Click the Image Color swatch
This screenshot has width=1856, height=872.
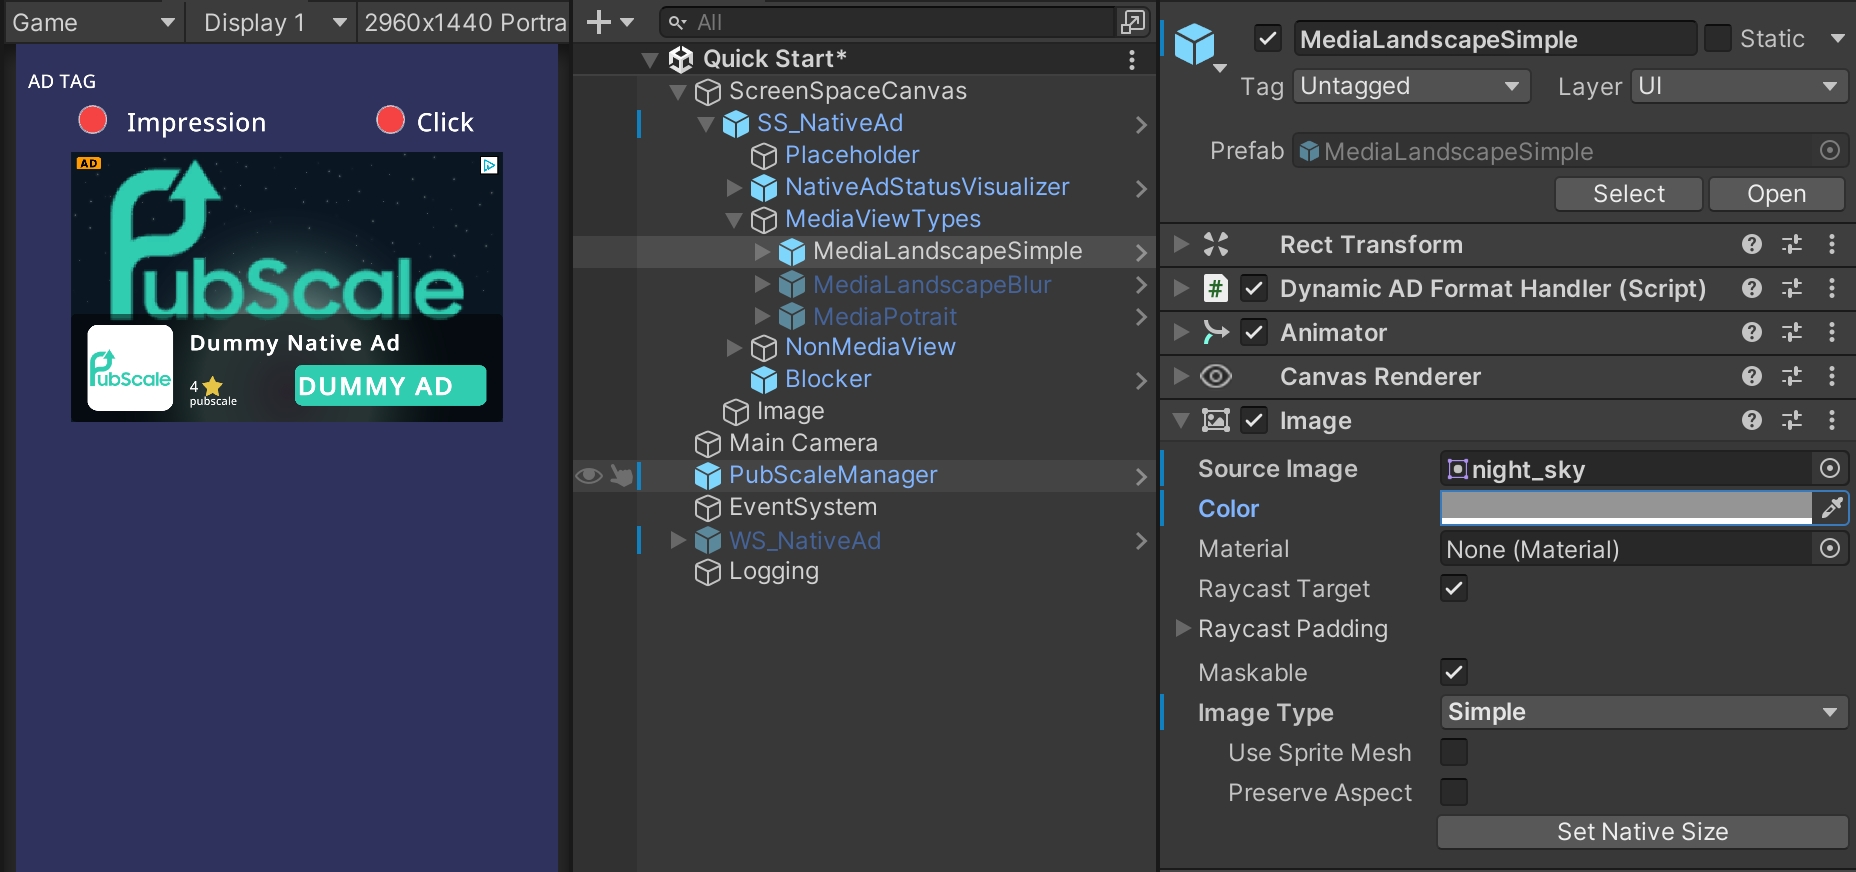point(1625,508)
